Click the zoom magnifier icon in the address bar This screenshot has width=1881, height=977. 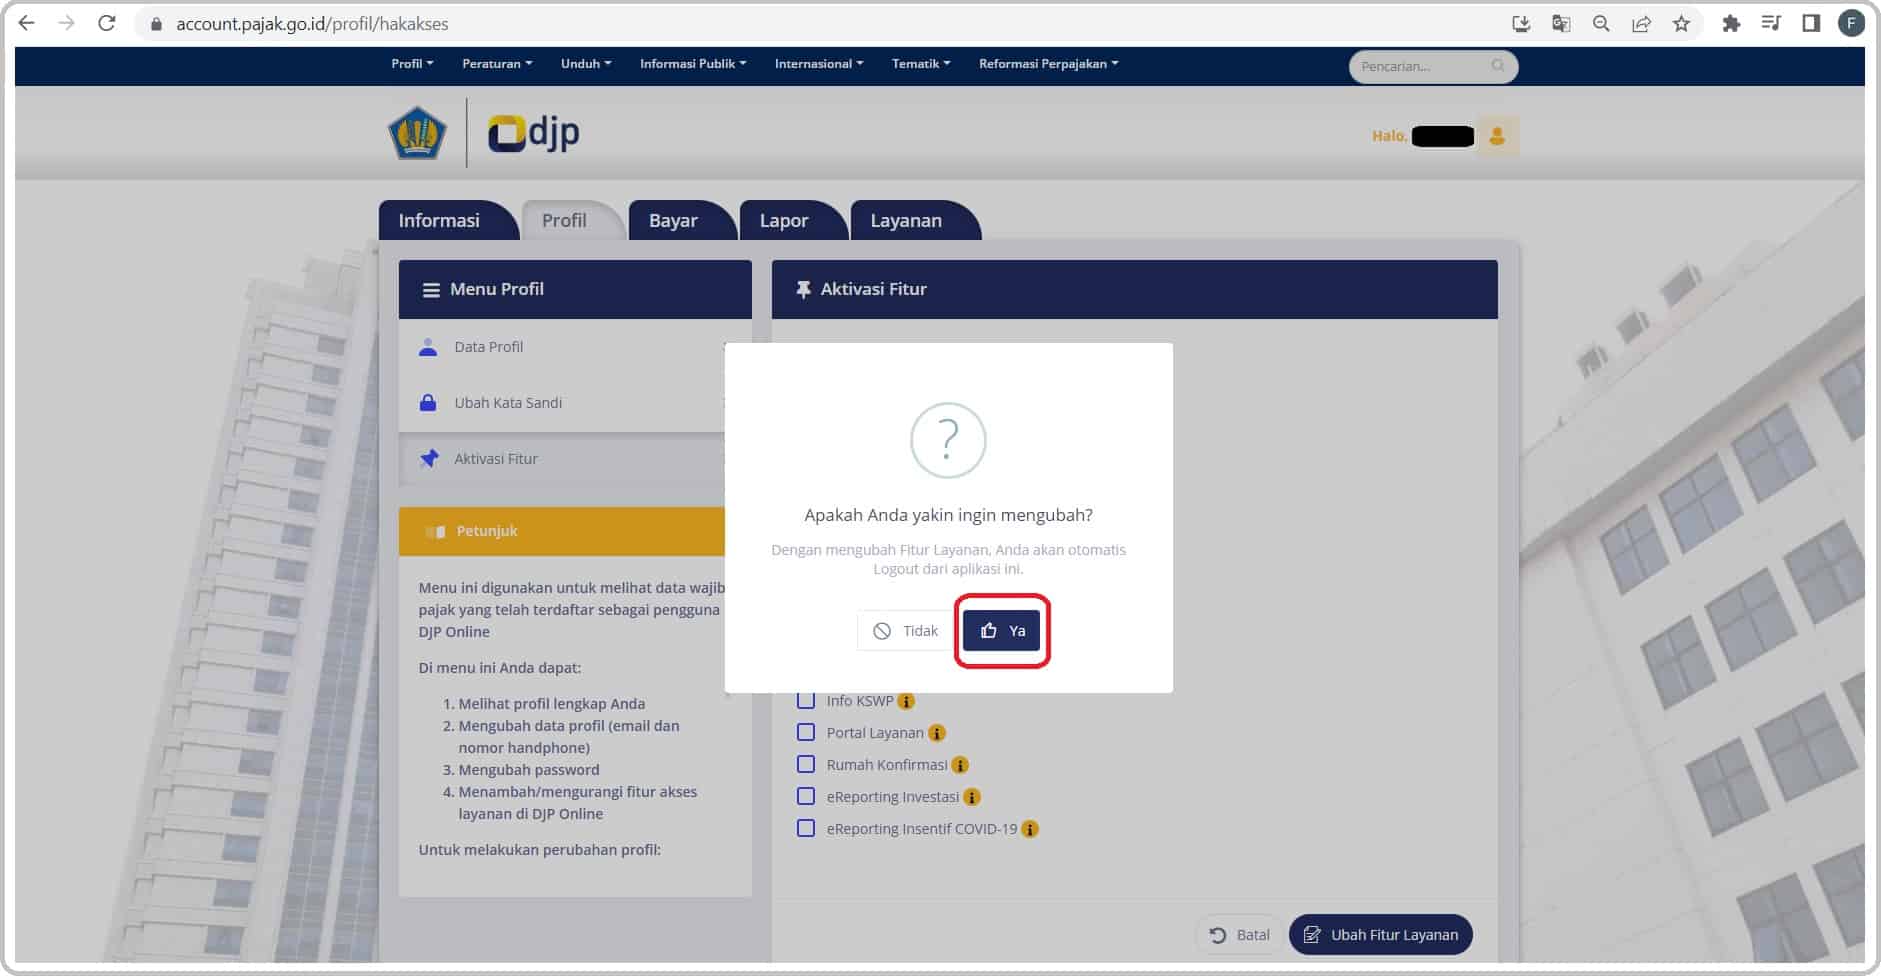pyautogui.click(x=1601, y=23)
